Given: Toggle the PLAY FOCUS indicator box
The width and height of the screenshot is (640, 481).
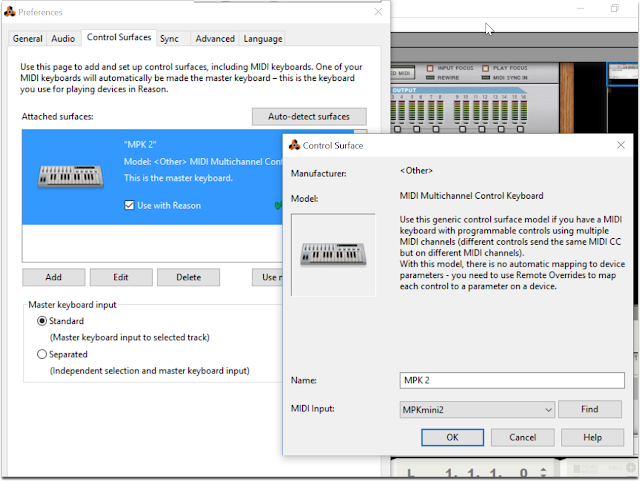Looking at the screenshot, I should click(x=485, y=68).
